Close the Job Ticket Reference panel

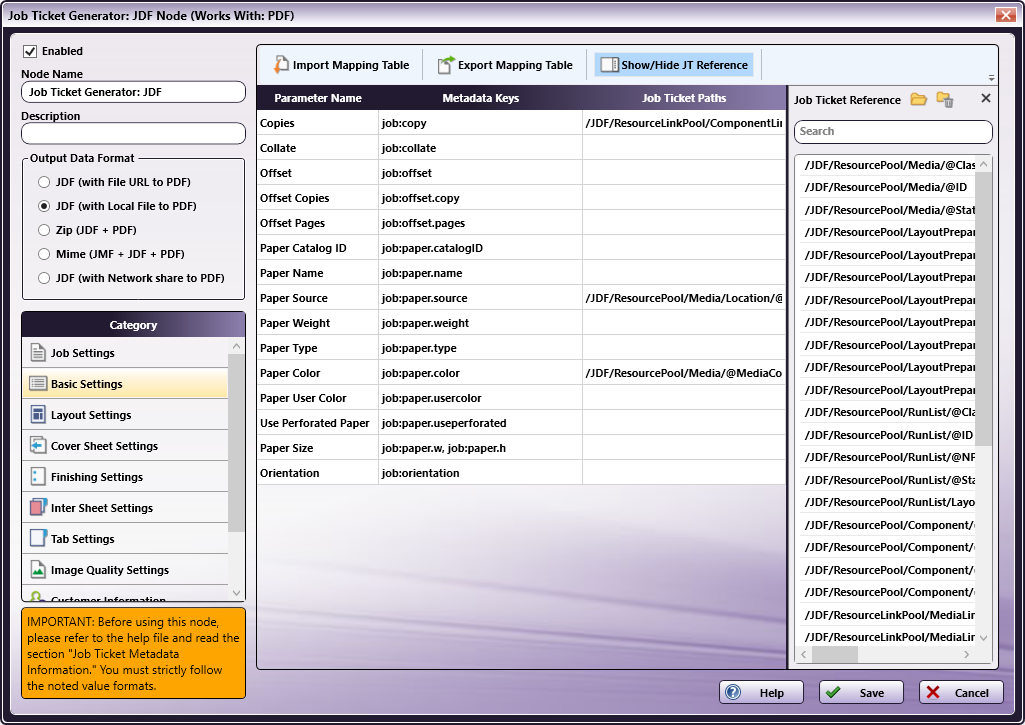986,98
